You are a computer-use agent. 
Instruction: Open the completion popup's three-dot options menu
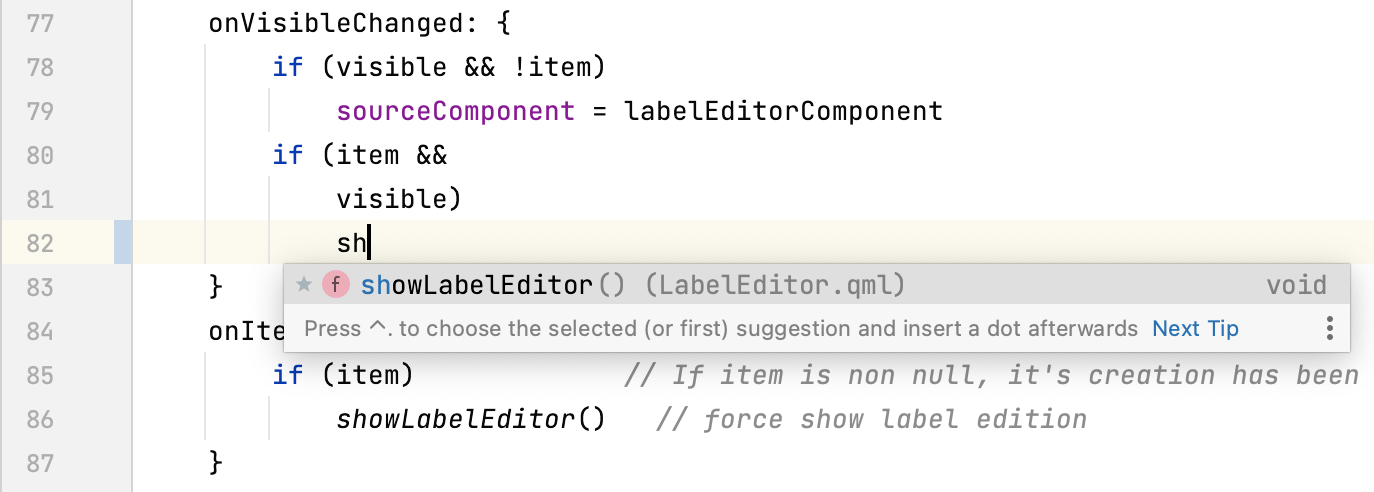pos(1329,328)
